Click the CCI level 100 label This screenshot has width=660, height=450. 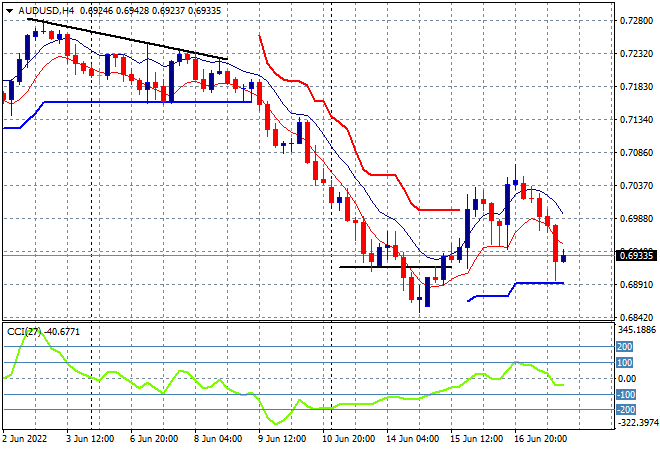click(x=625, y=362)
